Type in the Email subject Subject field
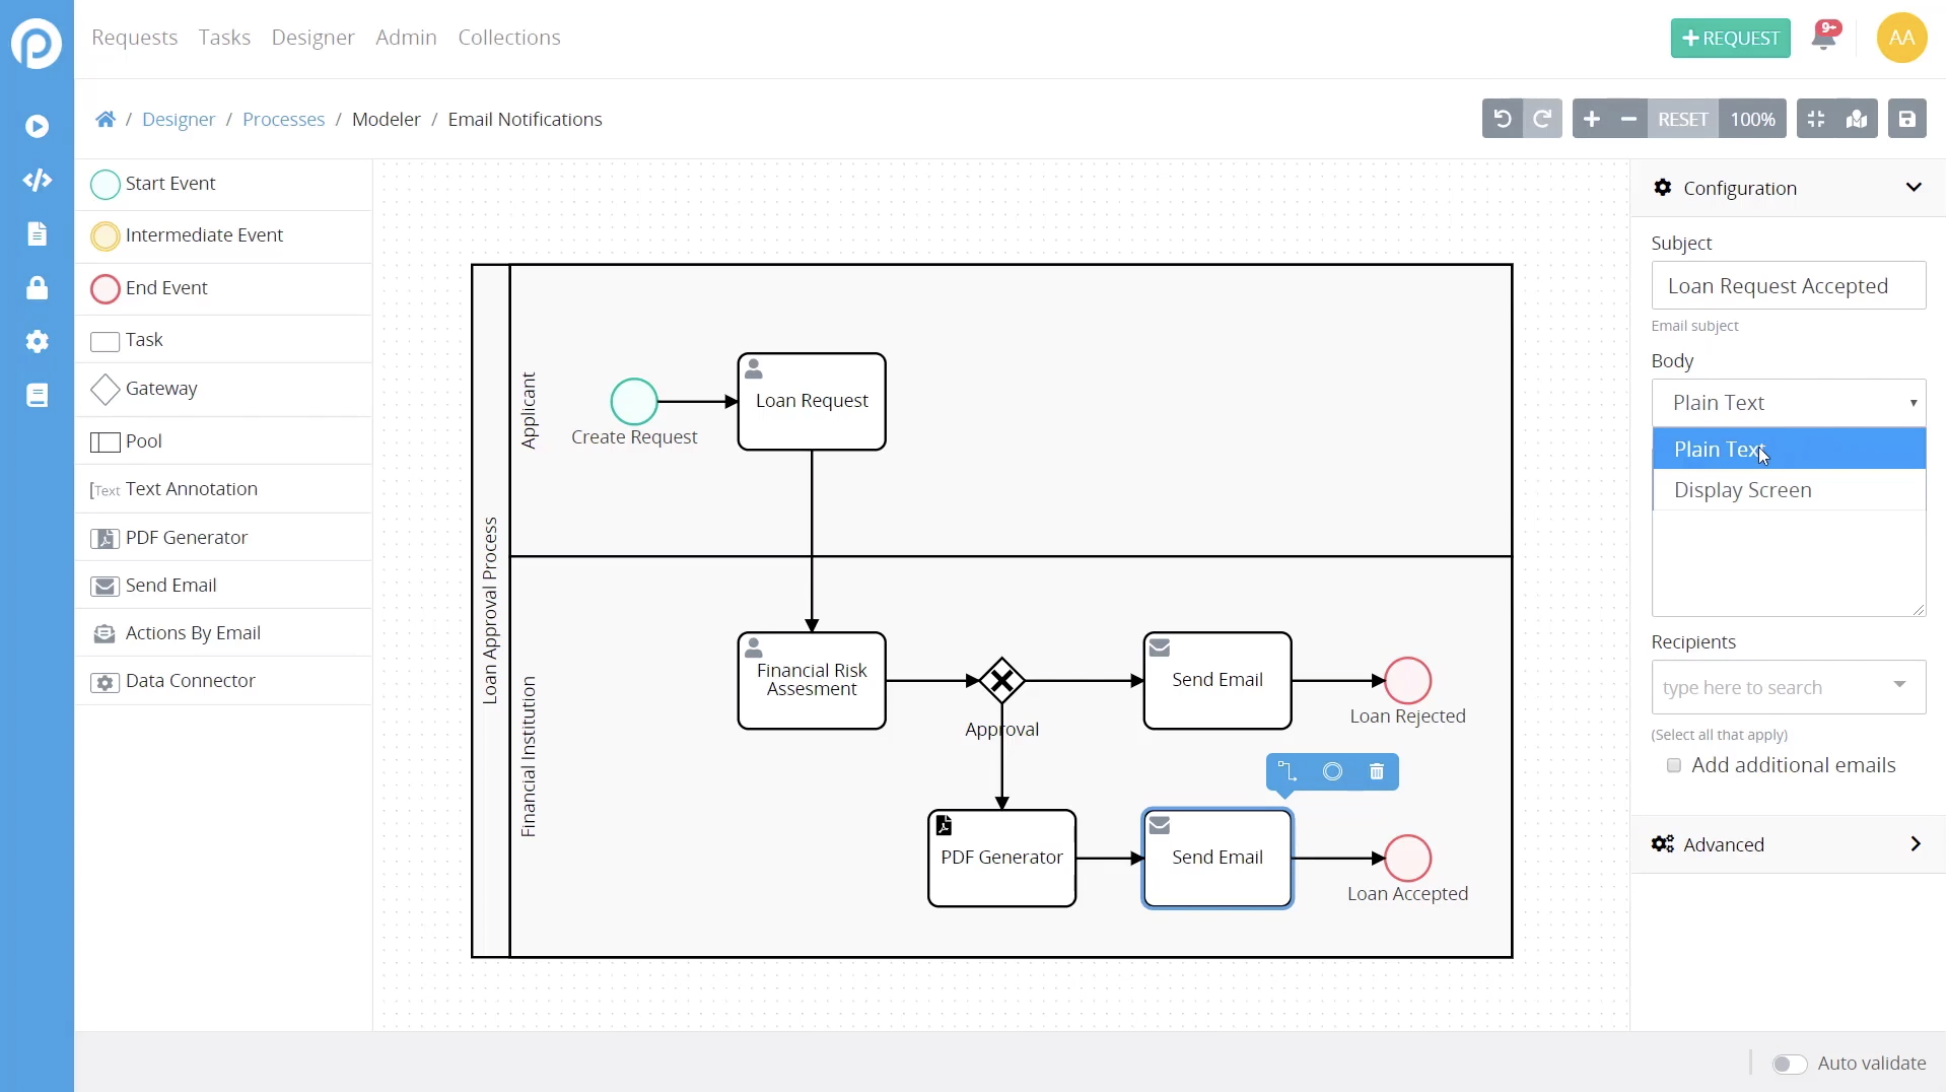This screenshot has height=1092, width=1946. [x=1790, y=285]
